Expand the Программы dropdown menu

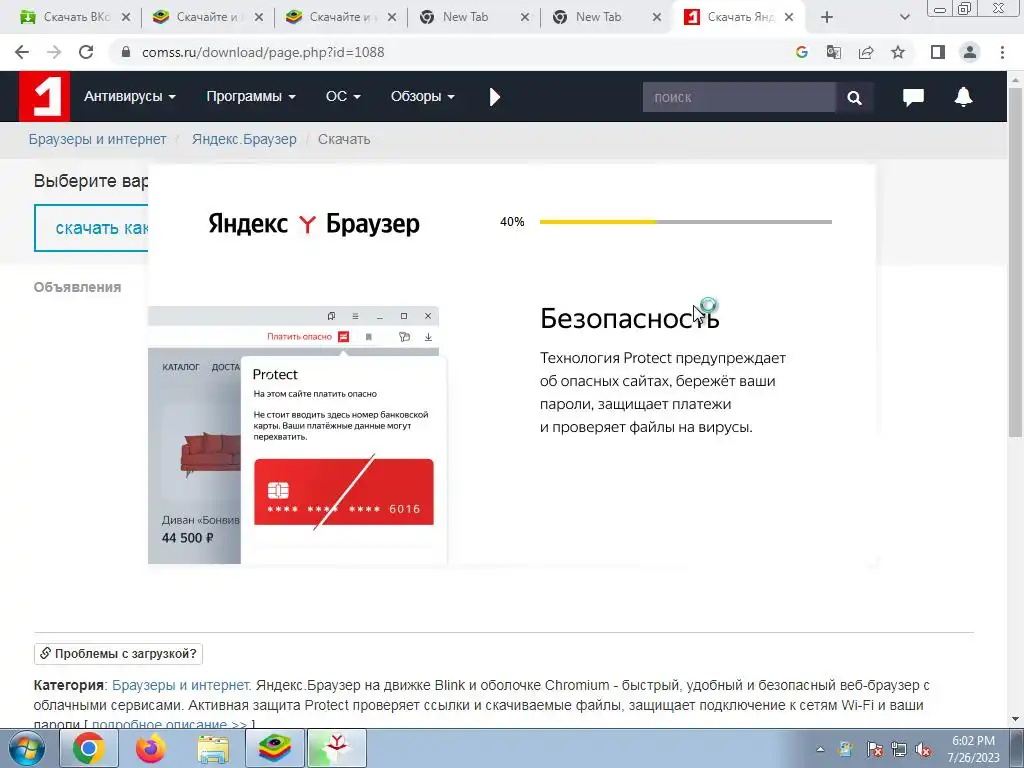pyautogui.click(x=251, y=97)
